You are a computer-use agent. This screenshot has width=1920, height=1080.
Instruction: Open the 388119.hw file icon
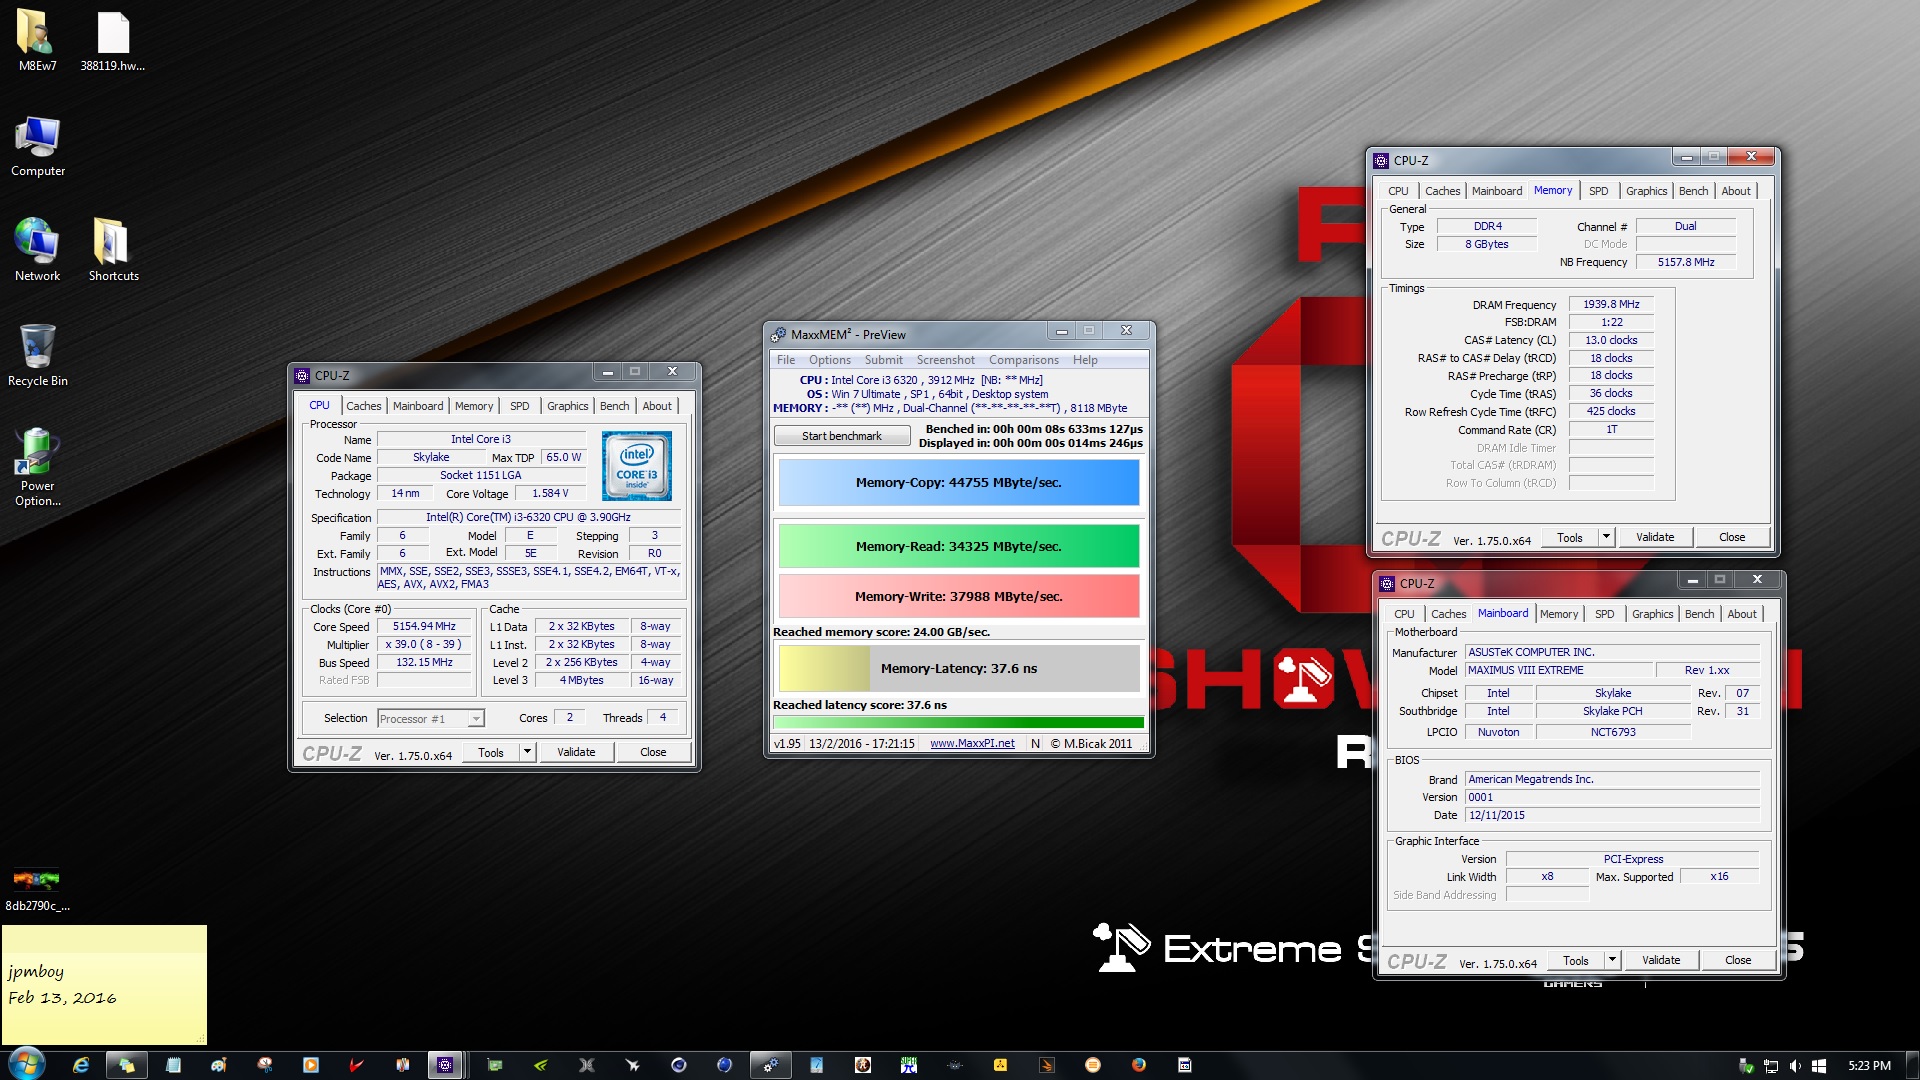113,40
